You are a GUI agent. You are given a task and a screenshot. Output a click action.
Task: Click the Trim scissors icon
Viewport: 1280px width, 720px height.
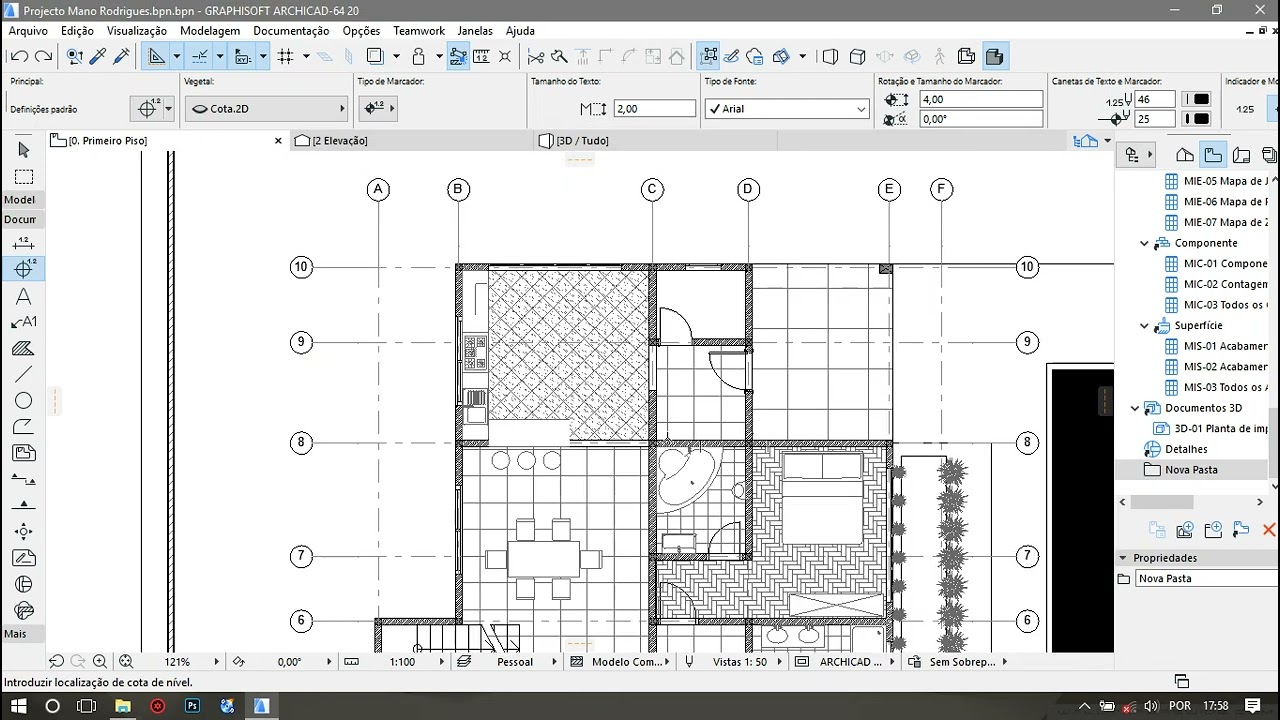(536, 57)
